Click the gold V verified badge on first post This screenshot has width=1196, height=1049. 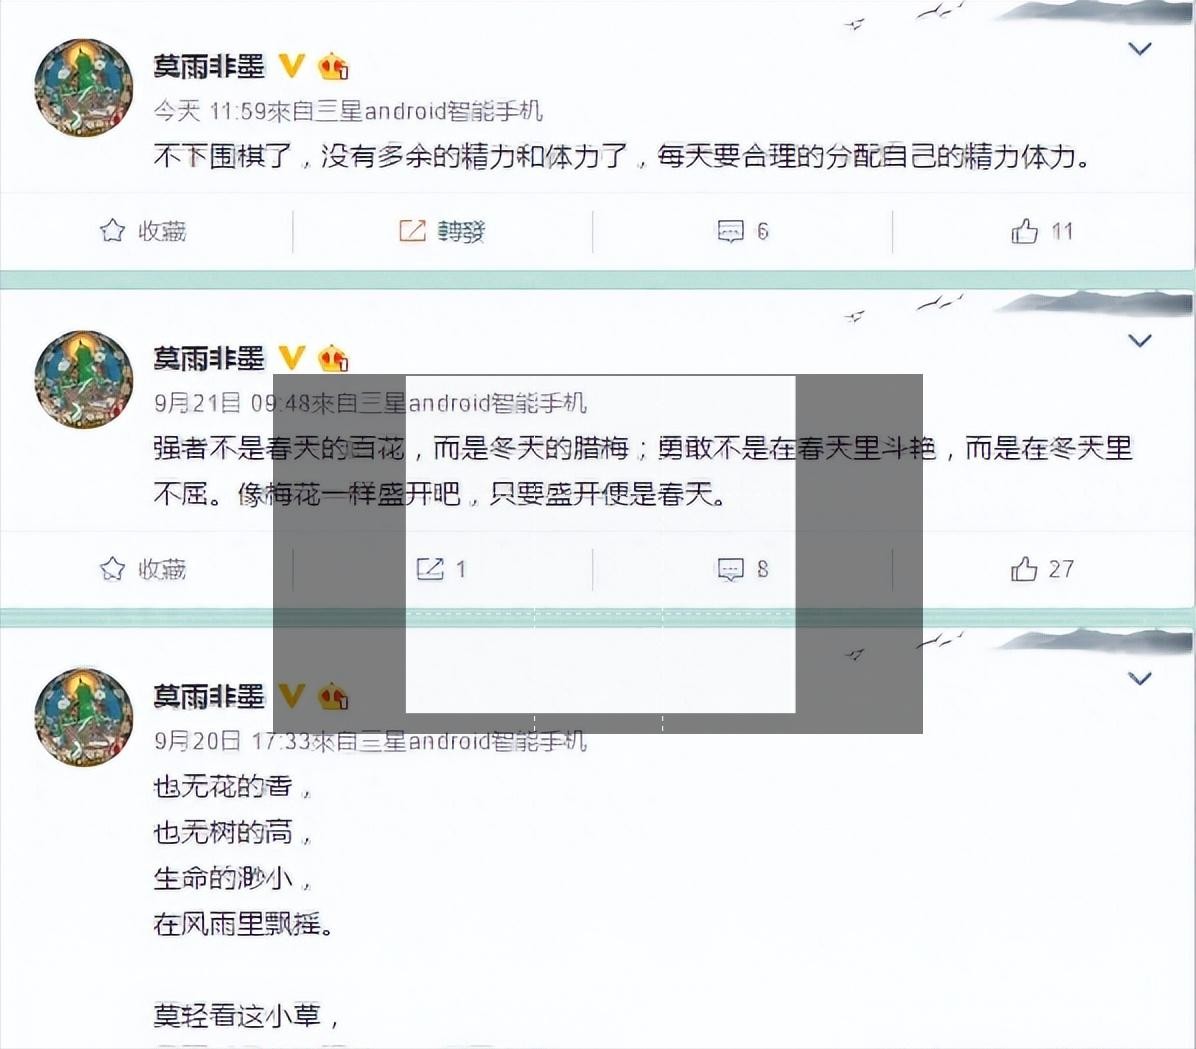point(291,66)
